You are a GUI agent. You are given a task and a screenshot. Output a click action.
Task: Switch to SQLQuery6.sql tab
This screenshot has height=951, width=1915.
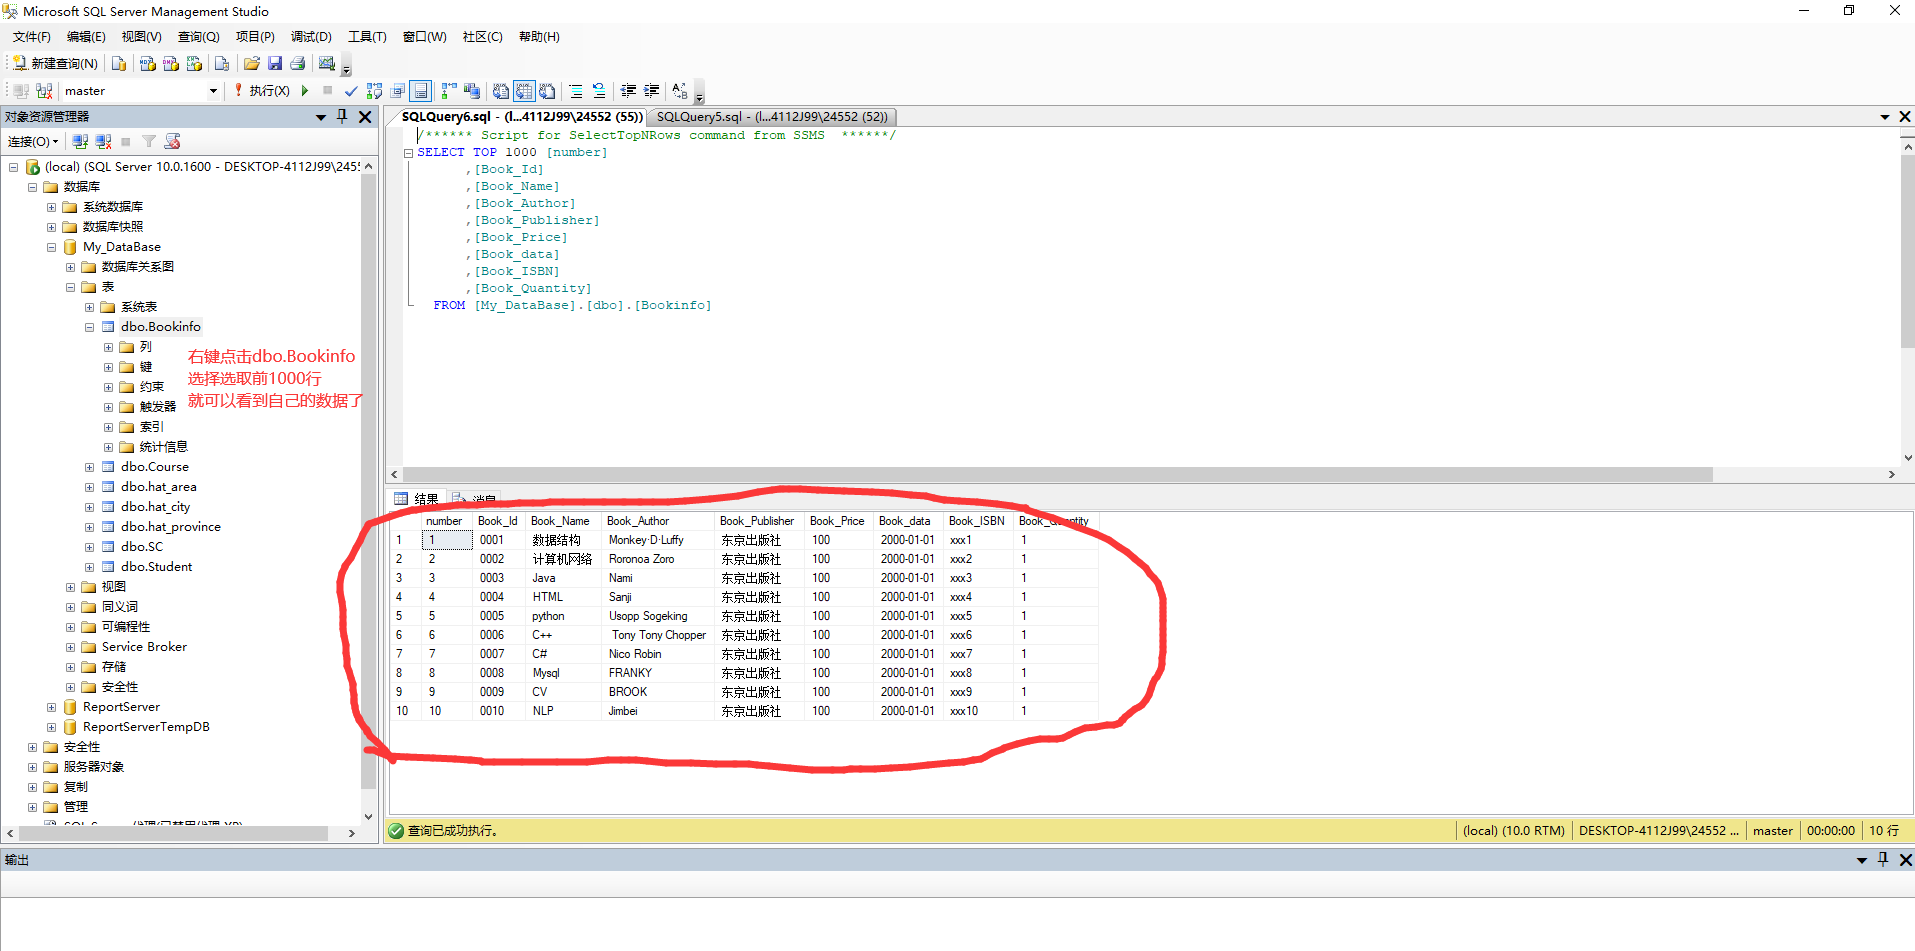tap(521, 117)
